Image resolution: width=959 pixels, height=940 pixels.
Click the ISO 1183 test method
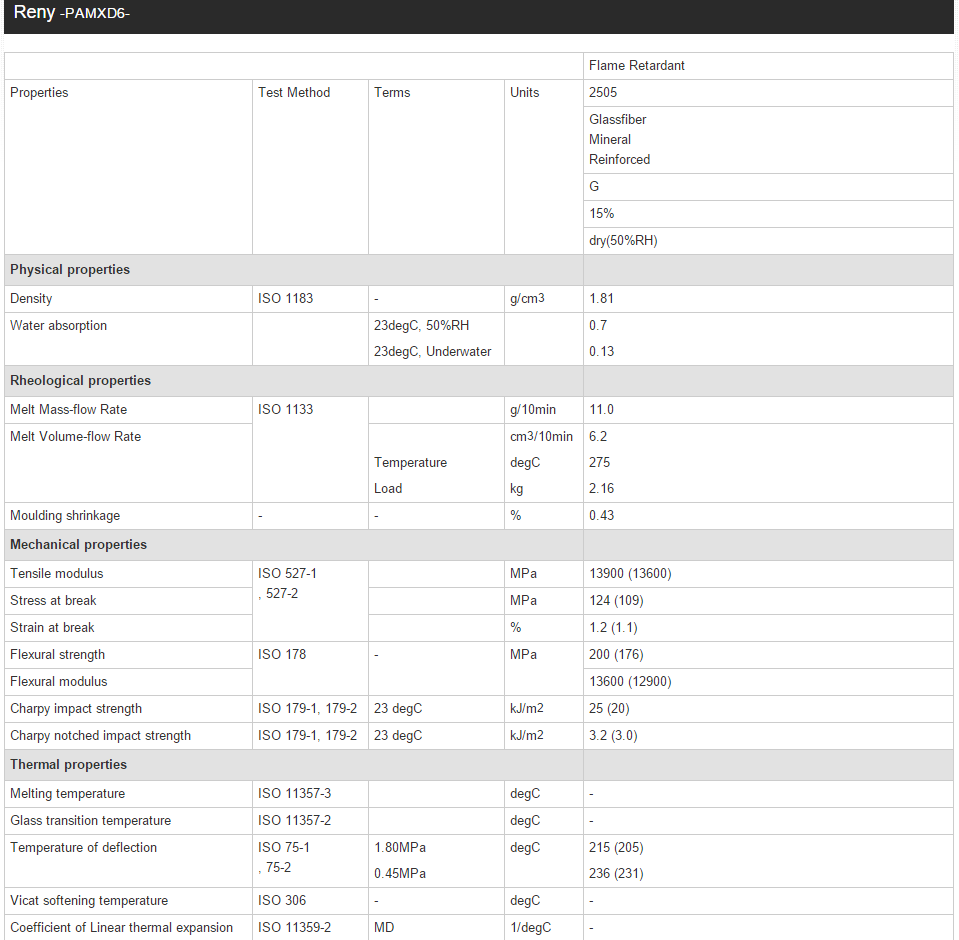click(x=285, y=298)
